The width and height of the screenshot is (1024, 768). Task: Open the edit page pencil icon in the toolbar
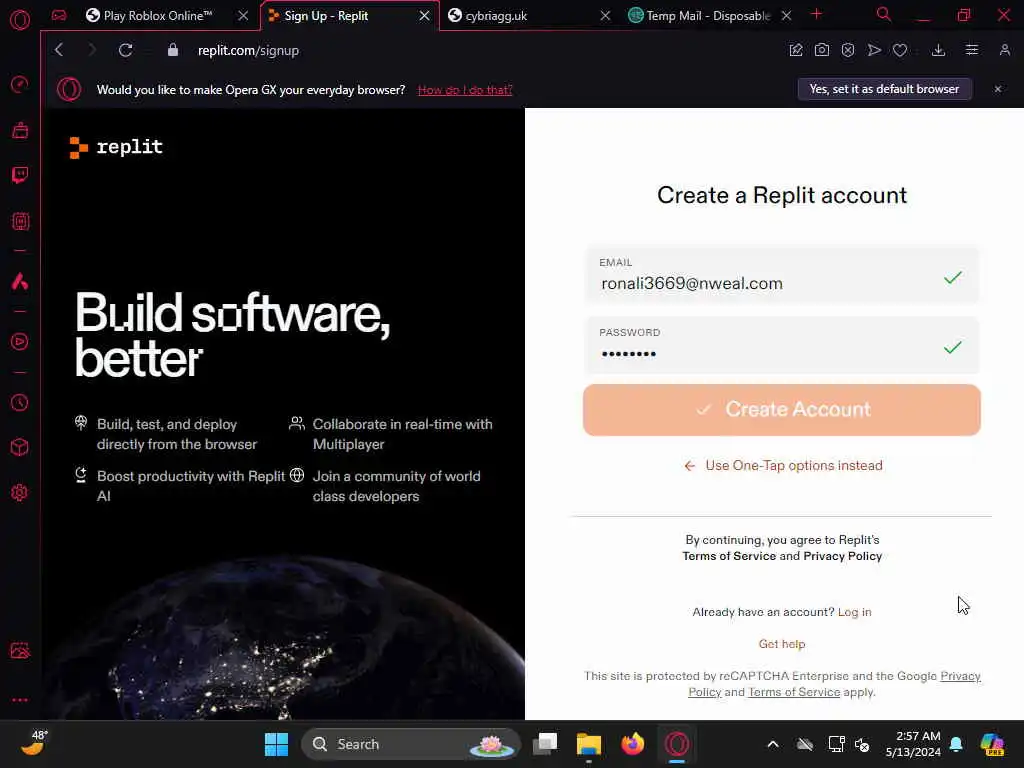tap(795, 50)
